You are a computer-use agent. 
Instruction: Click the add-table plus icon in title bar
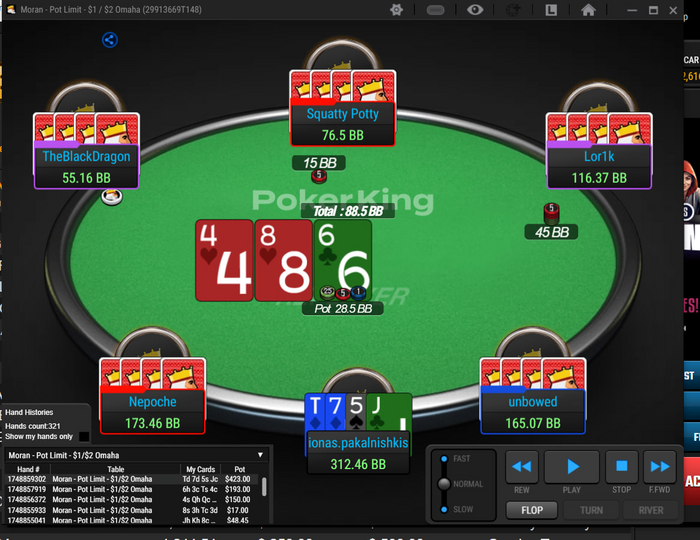coord(513,10)
